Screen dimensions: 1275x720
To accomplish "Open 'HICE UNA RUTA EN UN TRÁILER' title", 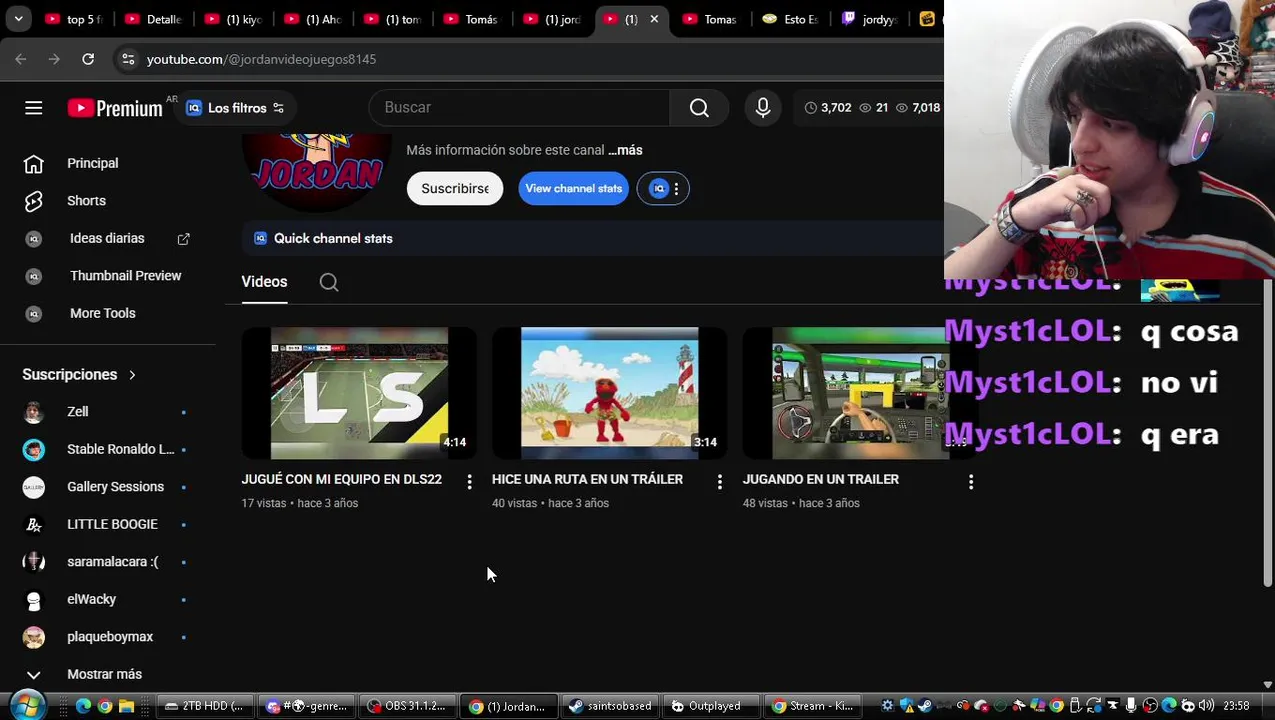I will (x=587, y=480).
